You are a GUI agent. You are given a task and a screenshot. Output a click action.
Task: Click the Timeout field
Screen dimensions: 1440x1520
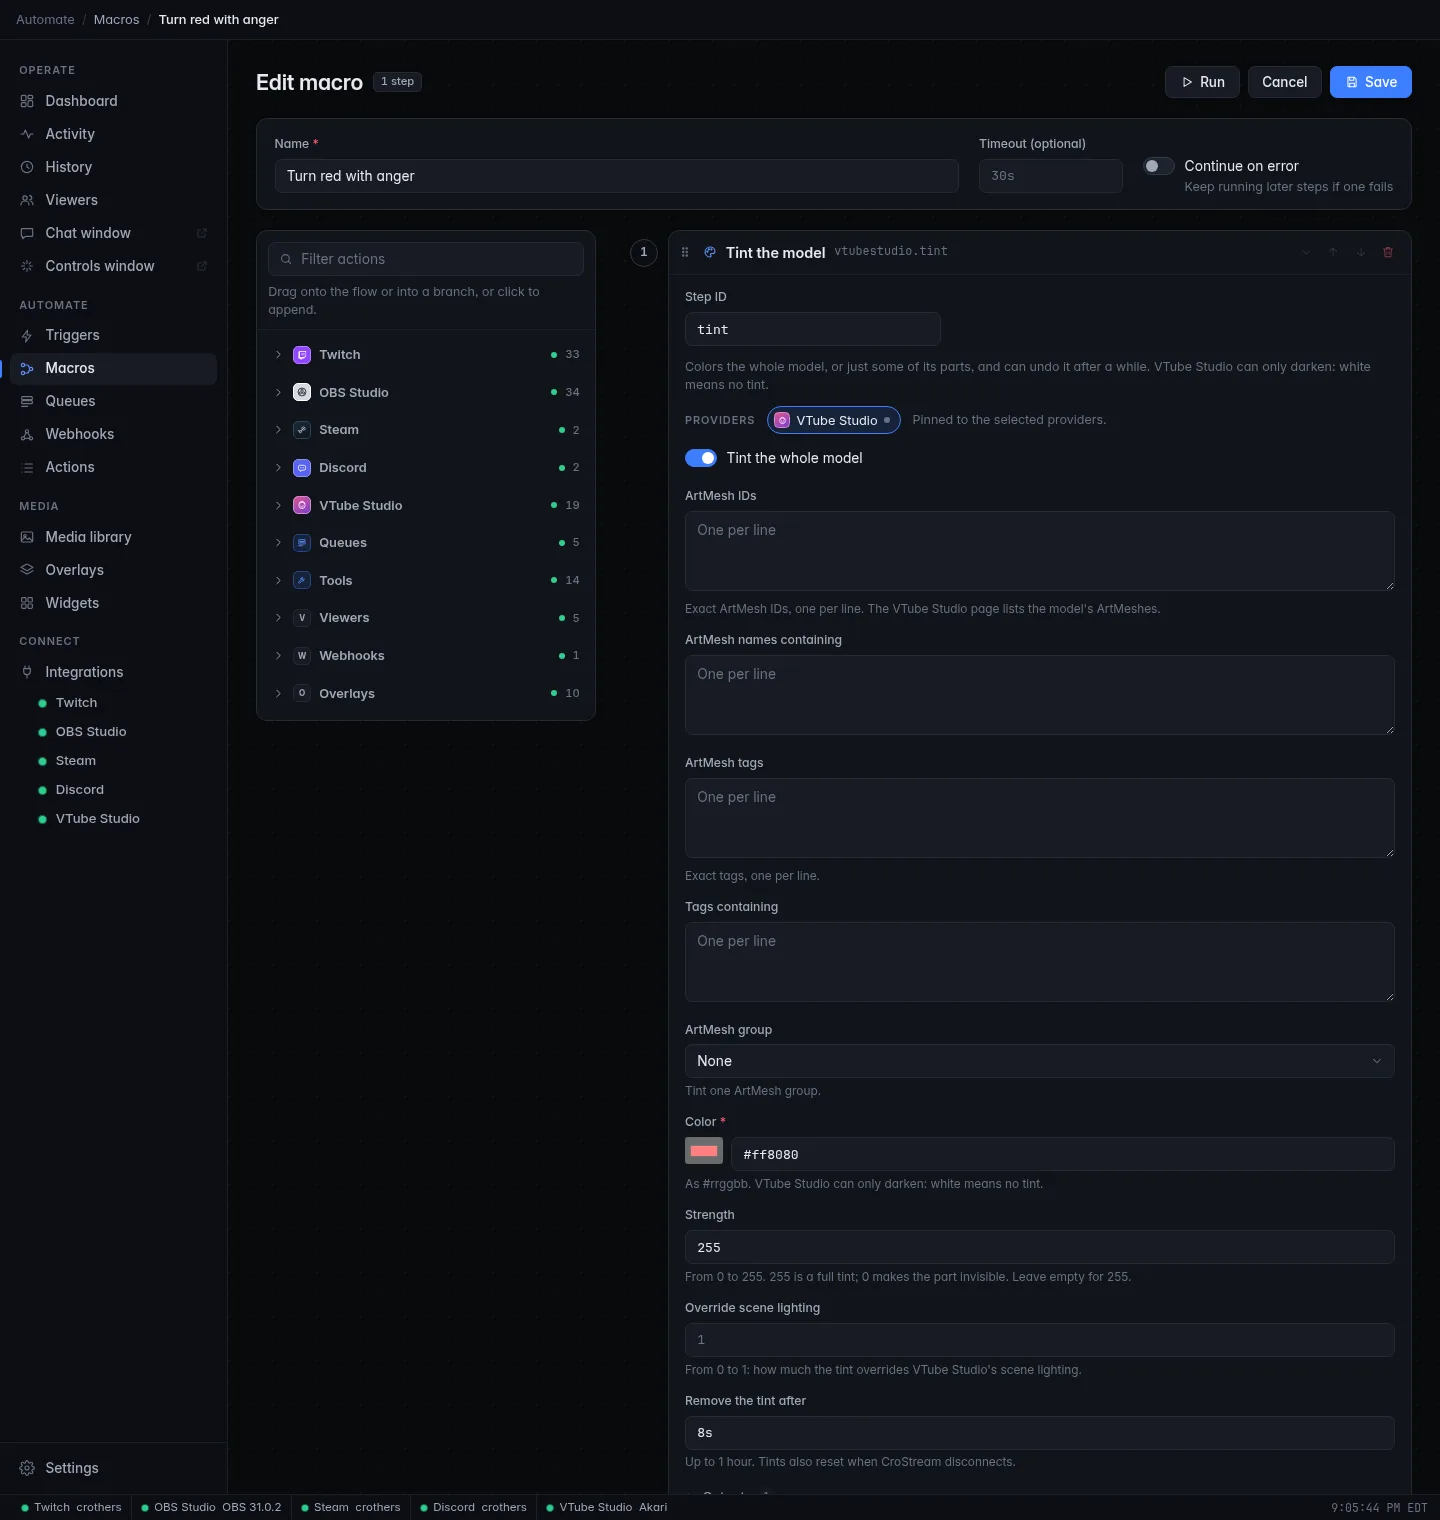click(x=1050, y=176)
